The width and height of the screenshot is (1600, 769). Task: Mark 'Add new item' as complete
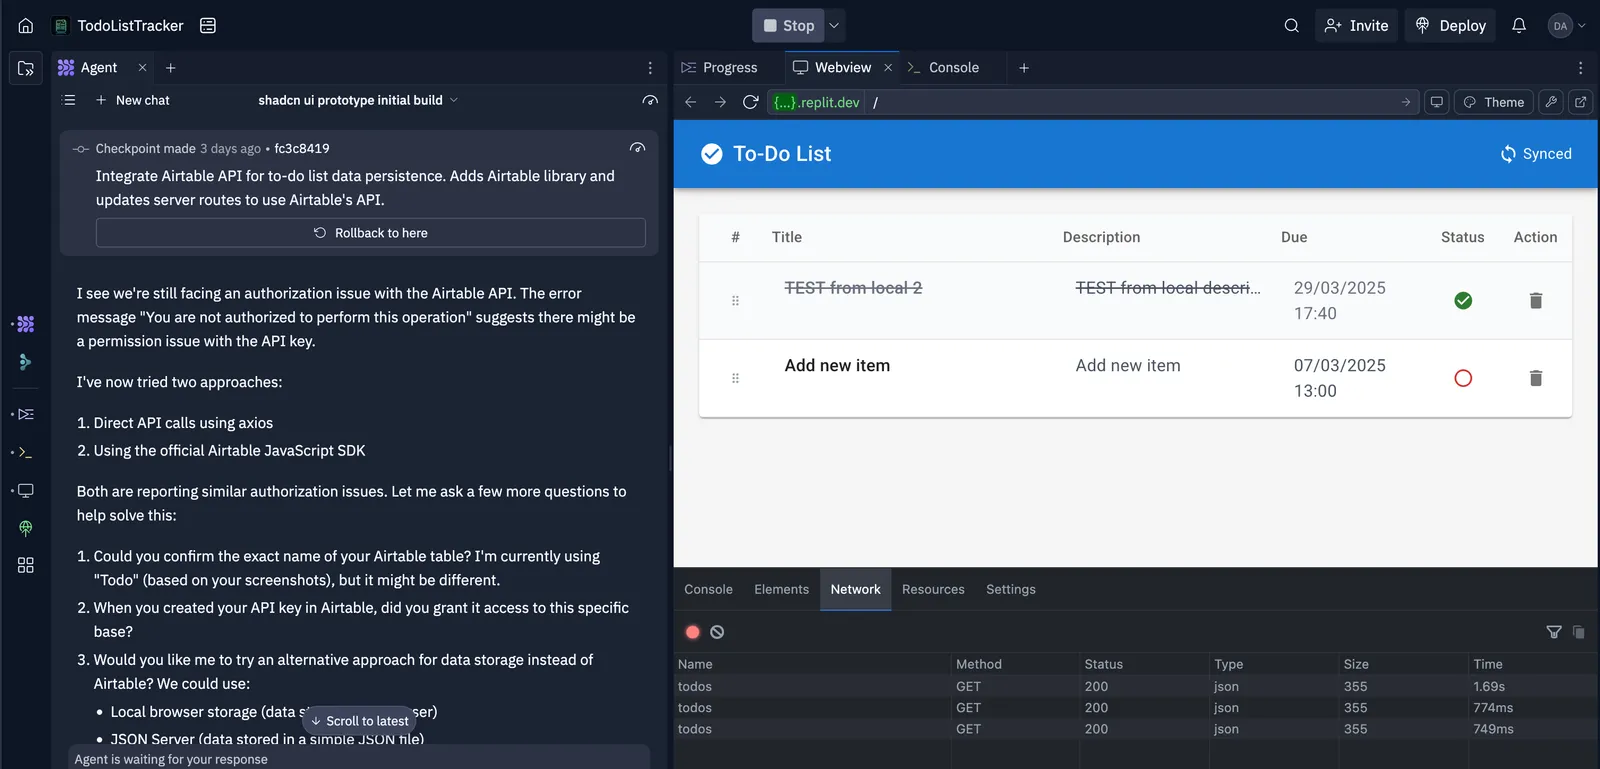coord(1463,378)
